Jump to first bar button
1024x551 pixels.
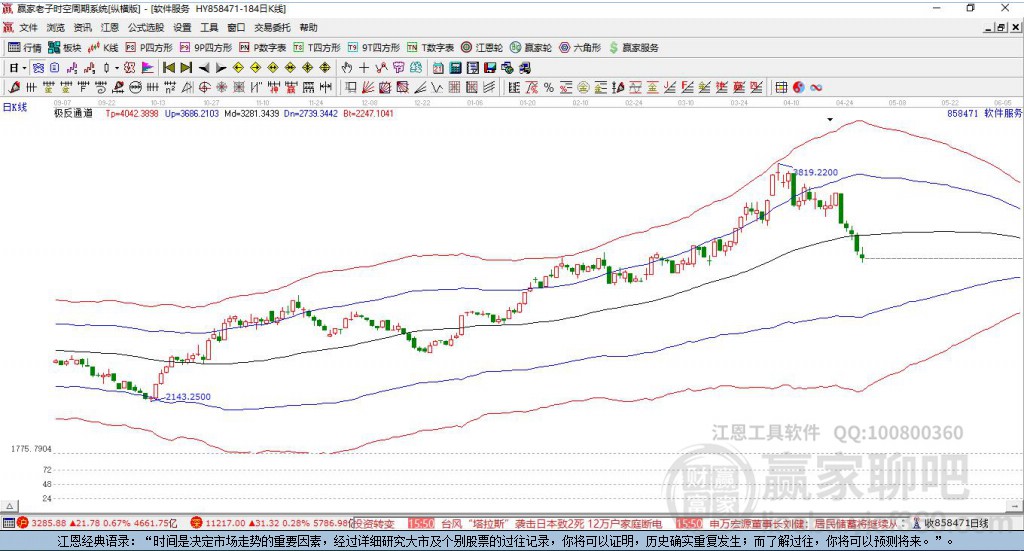pos(168,68)
